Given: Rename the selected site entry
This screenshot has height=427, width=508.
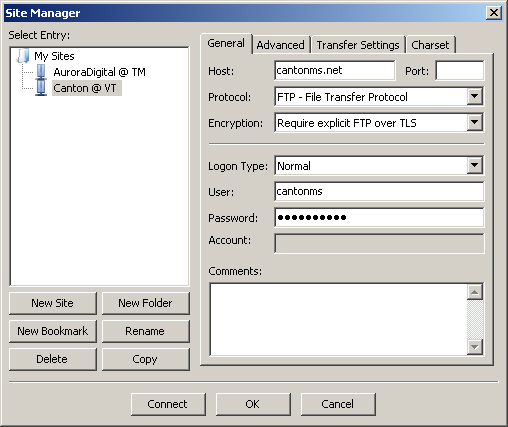Looking at the screenshot, I should (145, 331).
